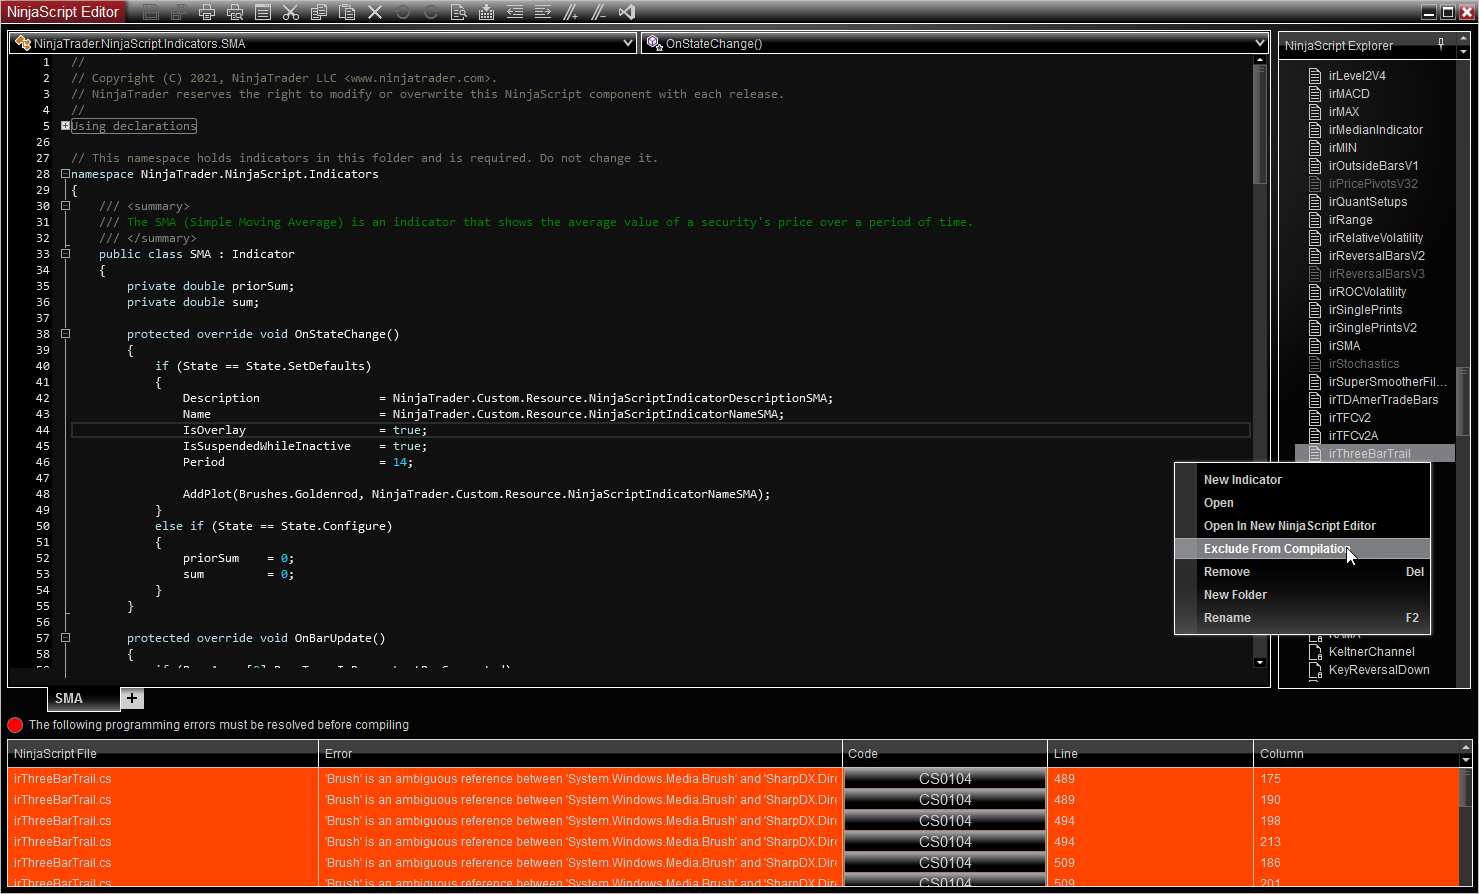Select irMedianIndicator in NinjaScript Explorer
1479x894 pixels.
[1375, 130]
